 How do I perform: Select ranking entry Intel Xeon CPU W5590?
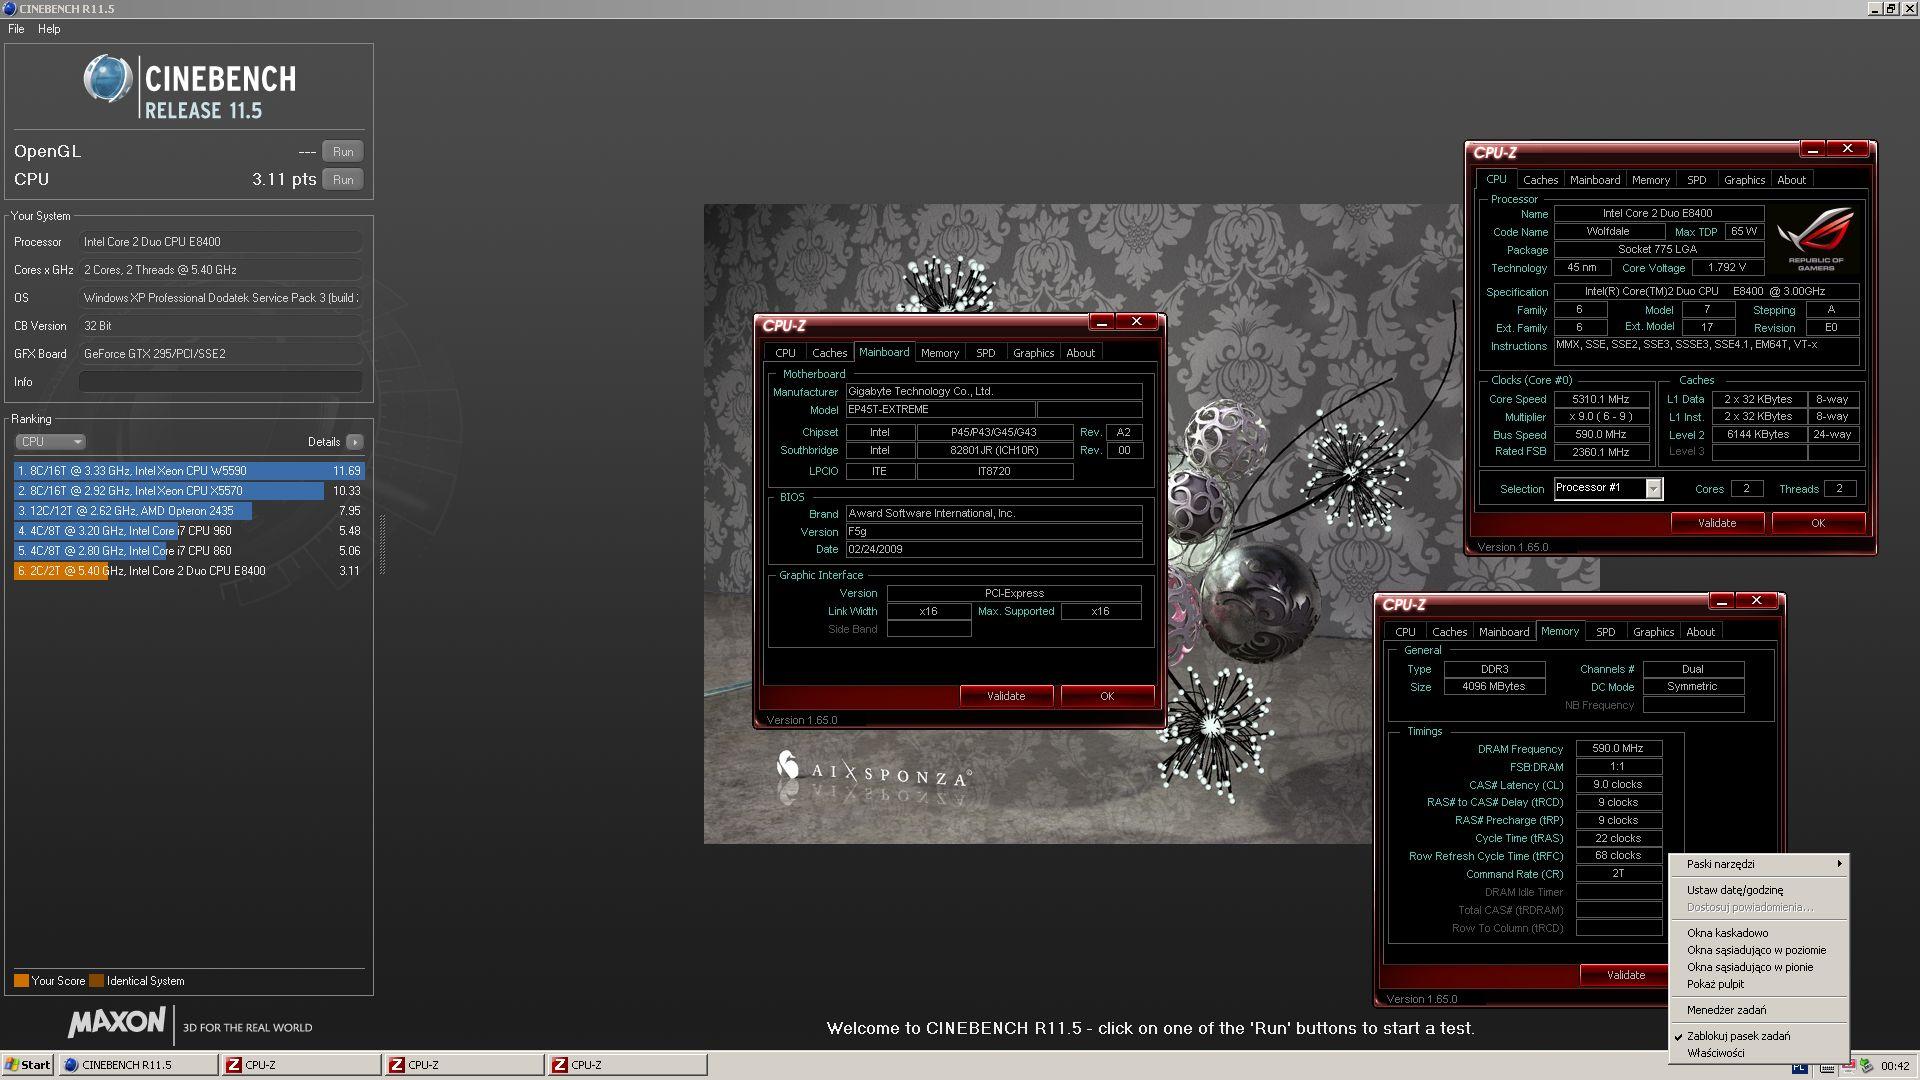pyautogui.click(x=189, y=471)
